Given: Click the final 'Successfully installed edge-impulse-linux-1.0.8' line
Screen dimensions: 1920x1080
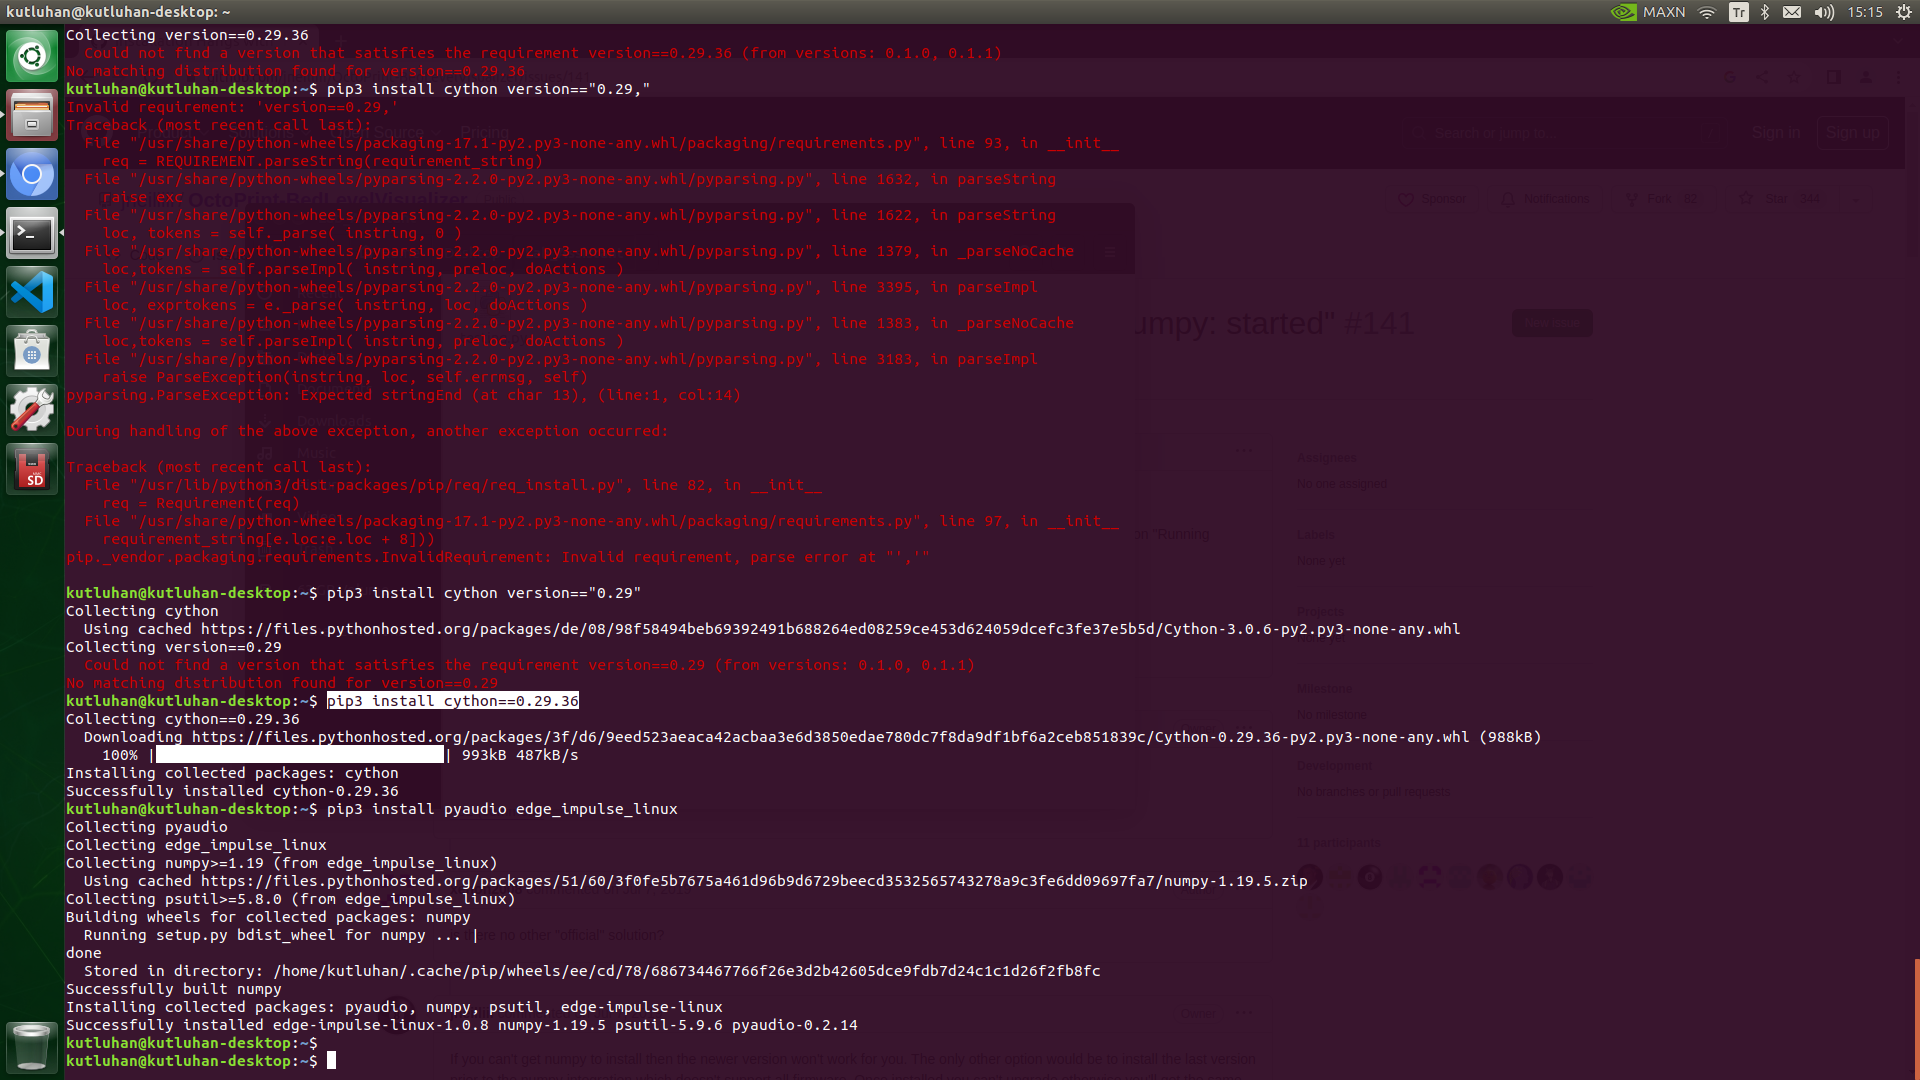Looking at the screenshot, I should tap(462, 1025).
